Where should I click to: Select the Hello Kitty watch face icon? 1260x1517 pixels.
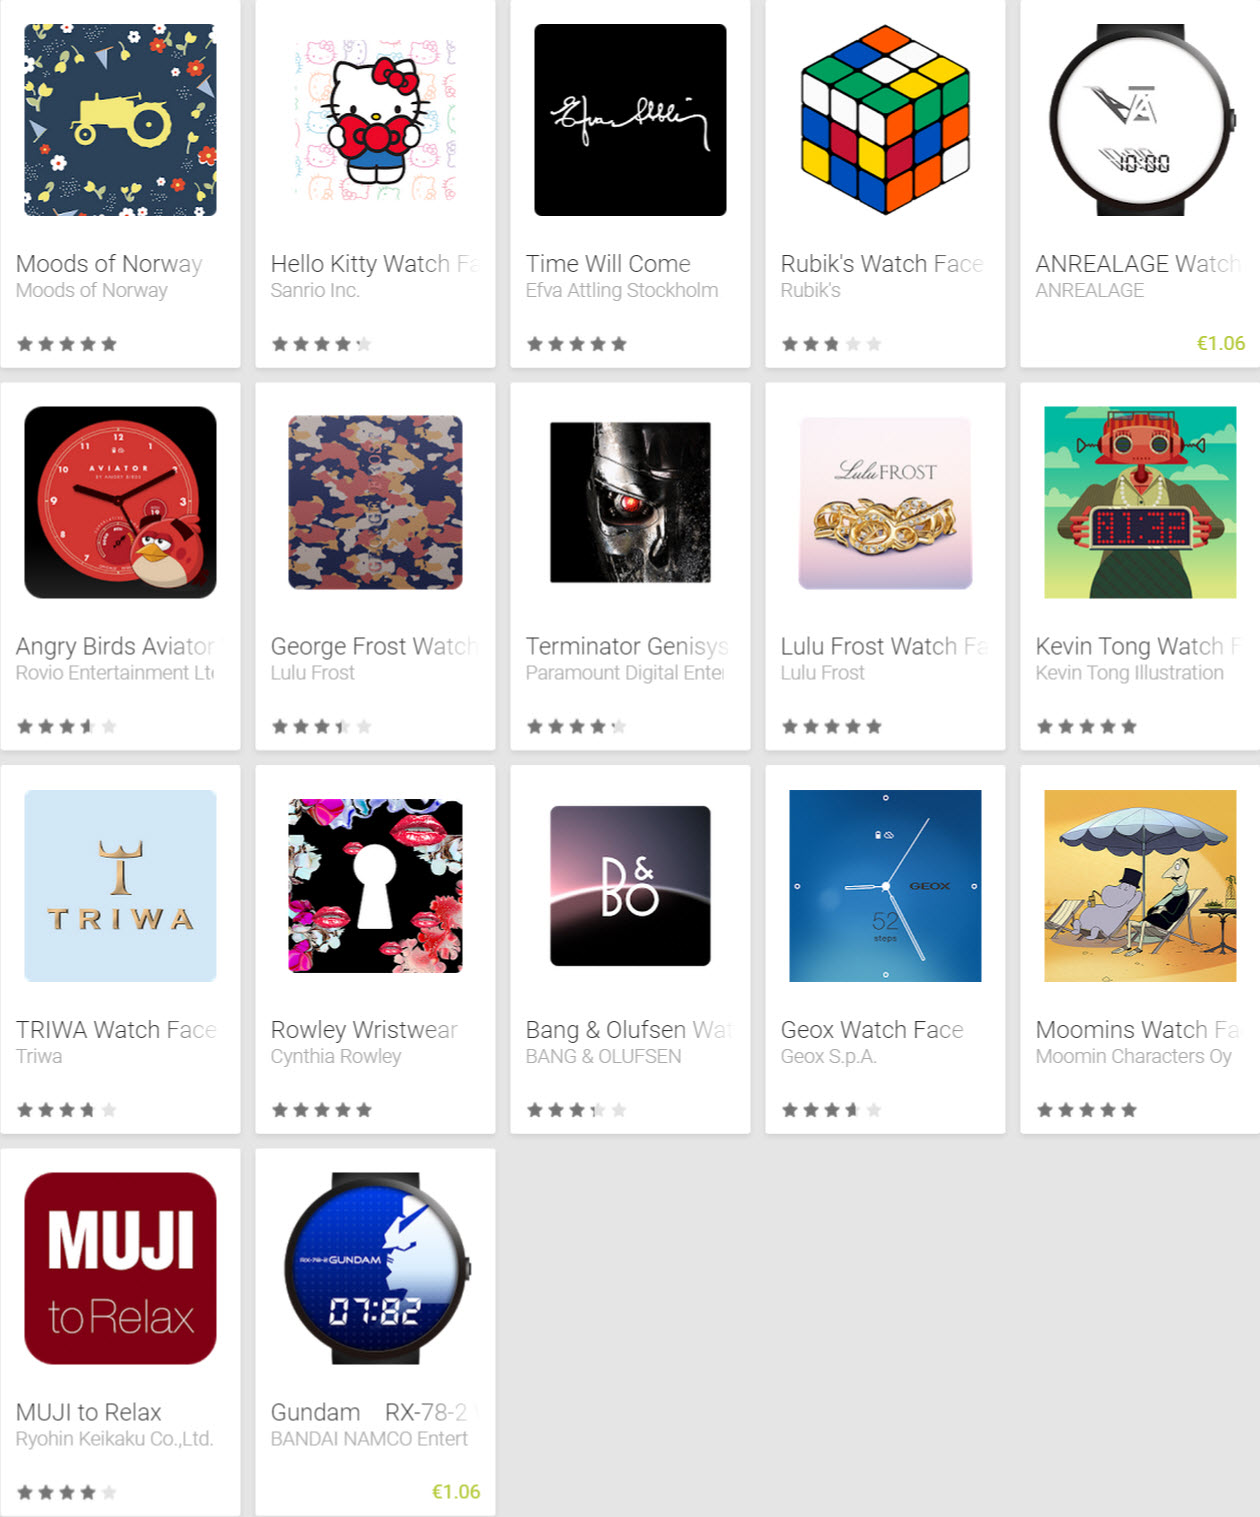click(375, 120)
